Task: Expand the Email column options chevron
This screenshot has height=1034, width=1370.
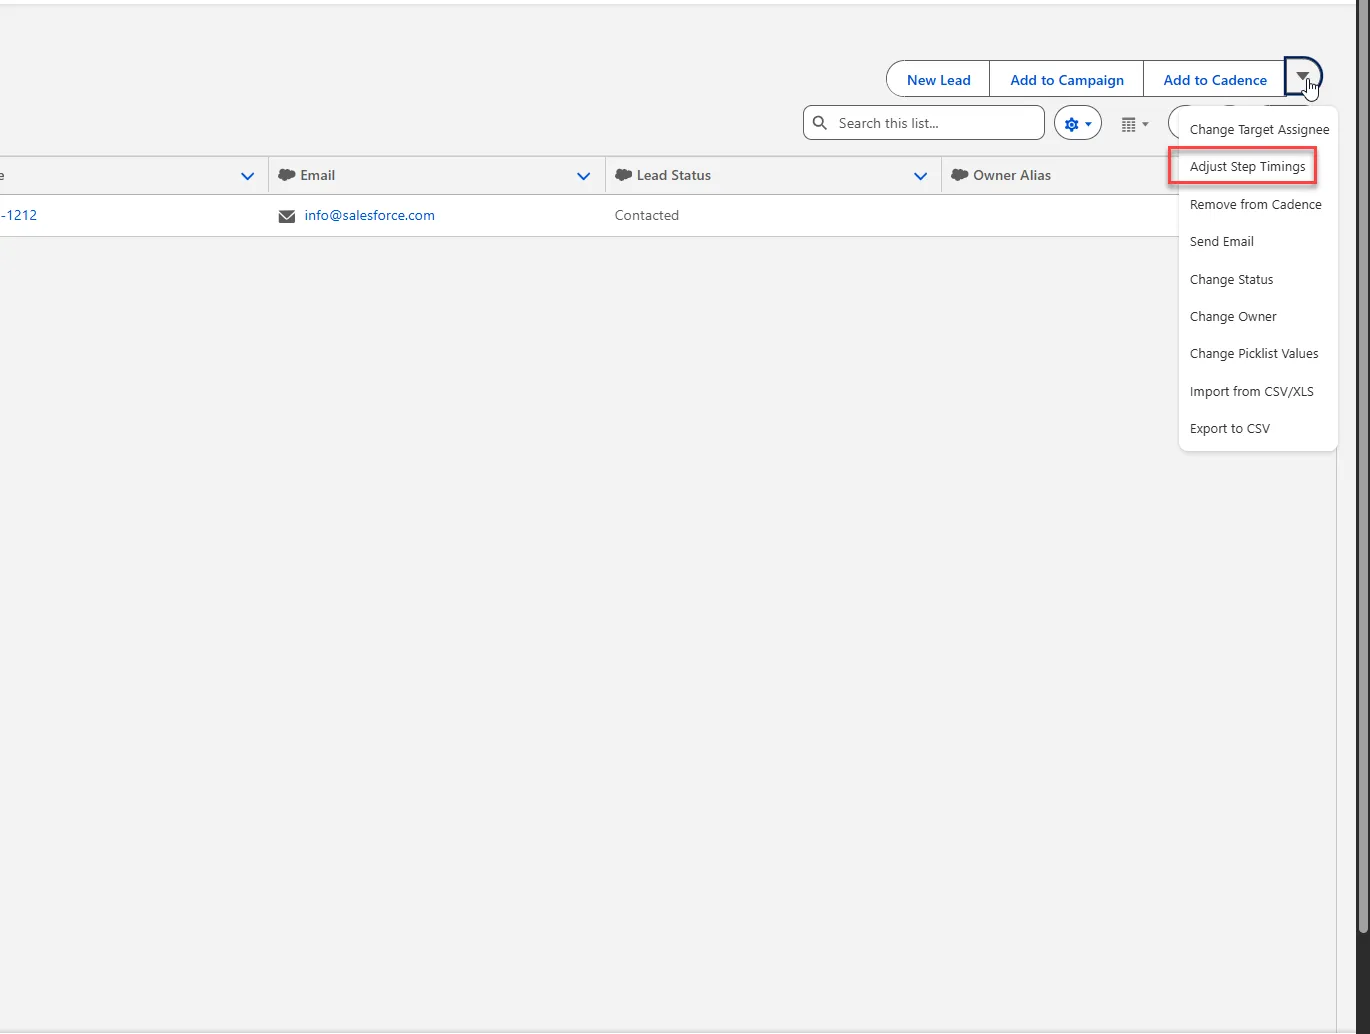Action: (583, 176)
